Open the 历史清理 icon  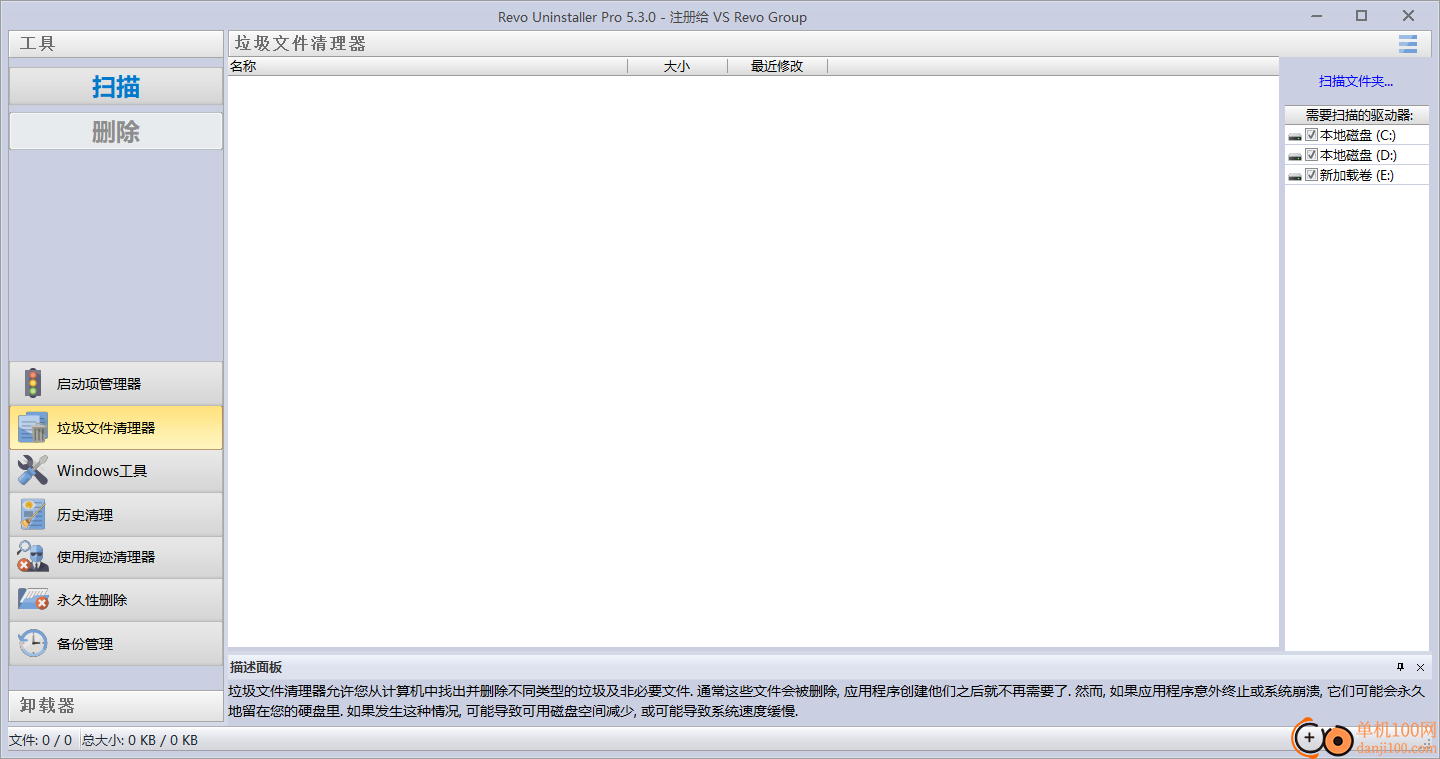tap(33, 514)
